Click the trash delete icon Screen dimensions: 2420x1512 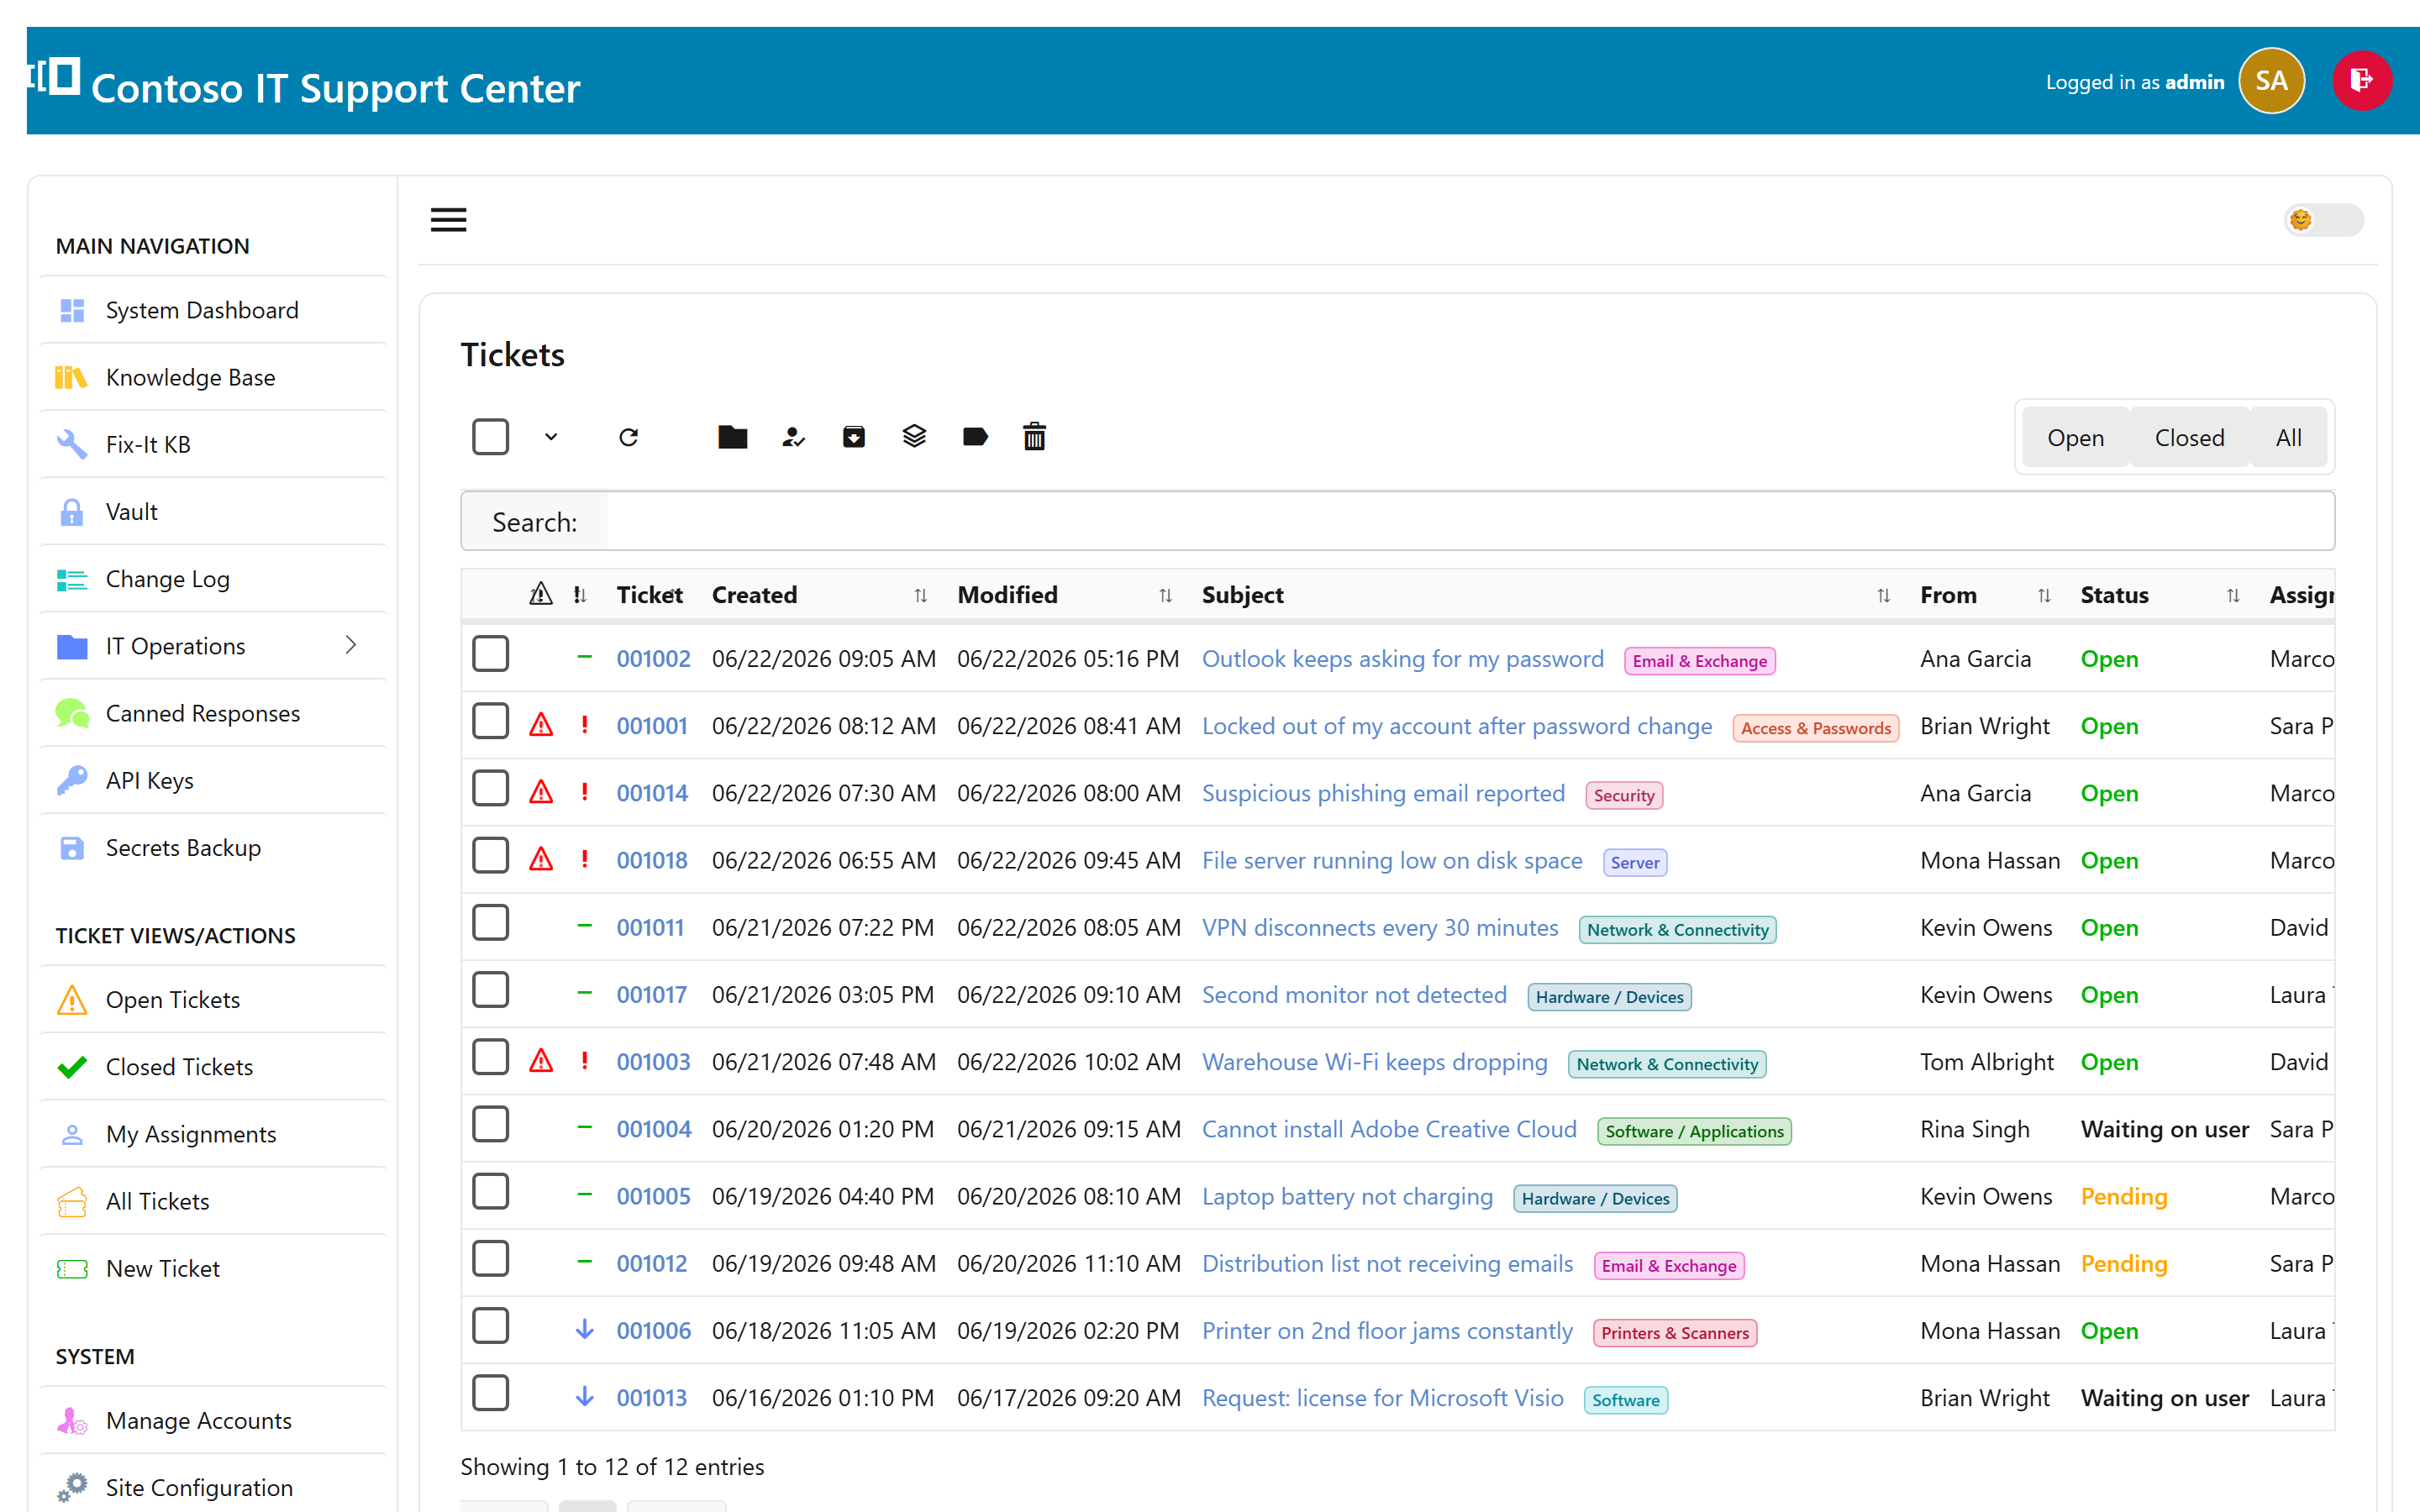(1034, 437)
